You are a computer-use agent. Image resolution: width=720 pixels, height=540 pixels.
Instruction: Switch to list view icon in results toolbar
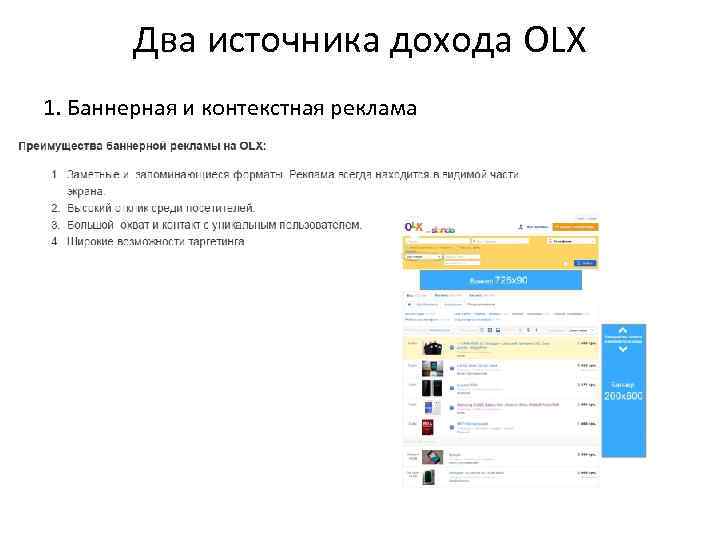click(482, 330)
